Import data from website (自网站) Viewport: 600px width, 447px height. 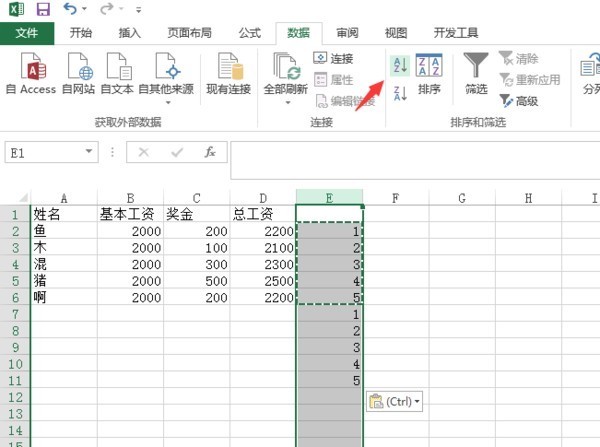point(78,74)
